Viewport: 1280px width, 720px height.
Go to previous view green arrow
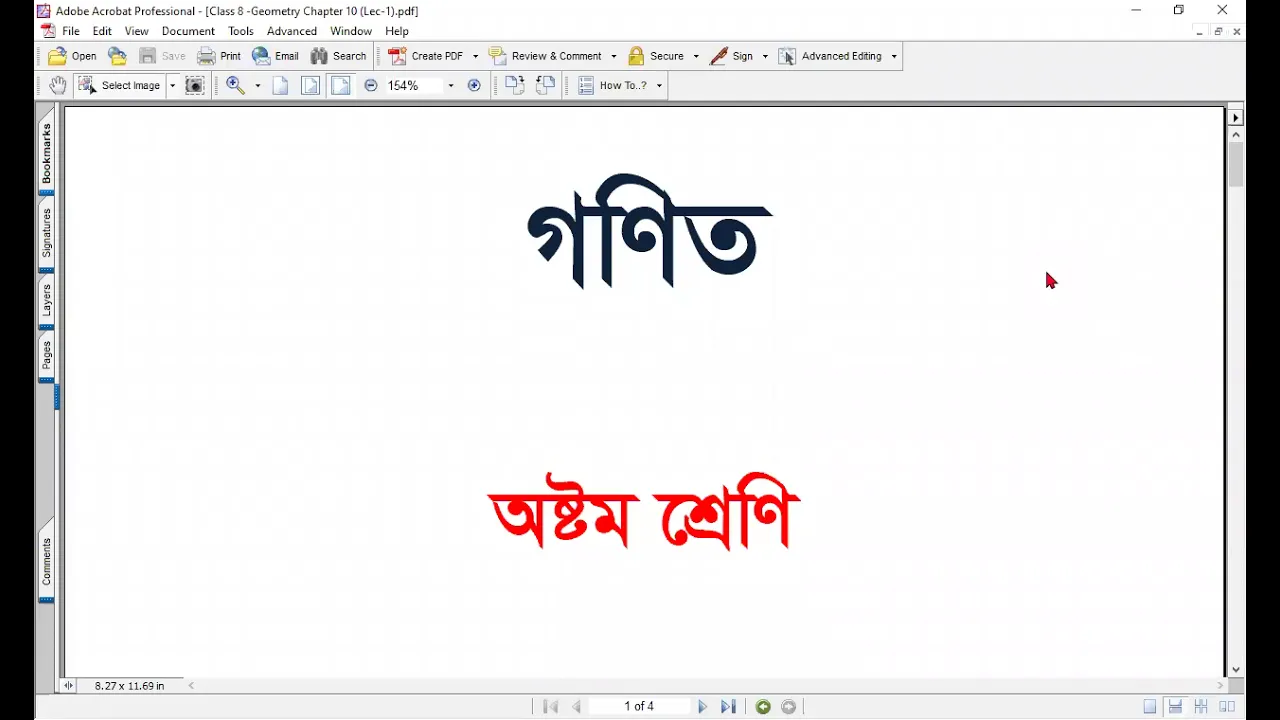763,707
